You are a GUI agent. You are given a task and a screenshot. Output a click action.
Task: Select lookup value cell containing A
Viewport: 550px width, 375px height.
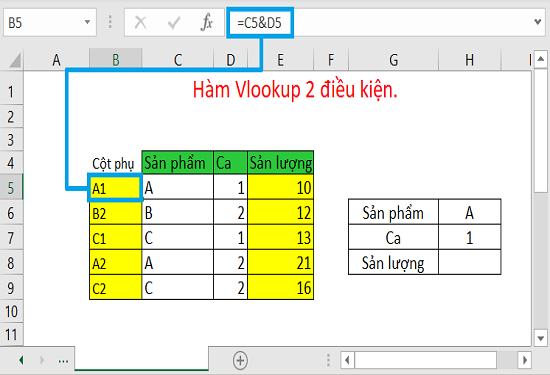point(470,213)
